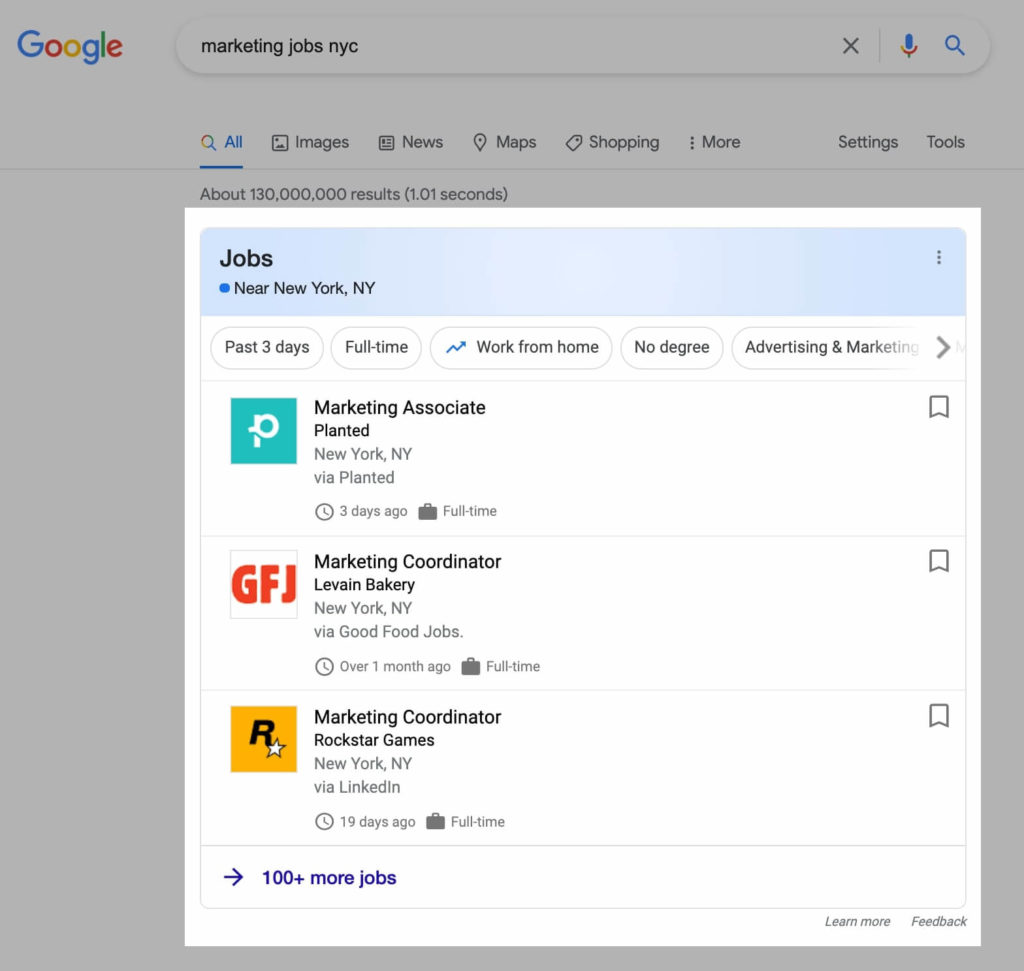Open the News tab
Viewport: 1024px width, 971px height.
pos(411,142)
